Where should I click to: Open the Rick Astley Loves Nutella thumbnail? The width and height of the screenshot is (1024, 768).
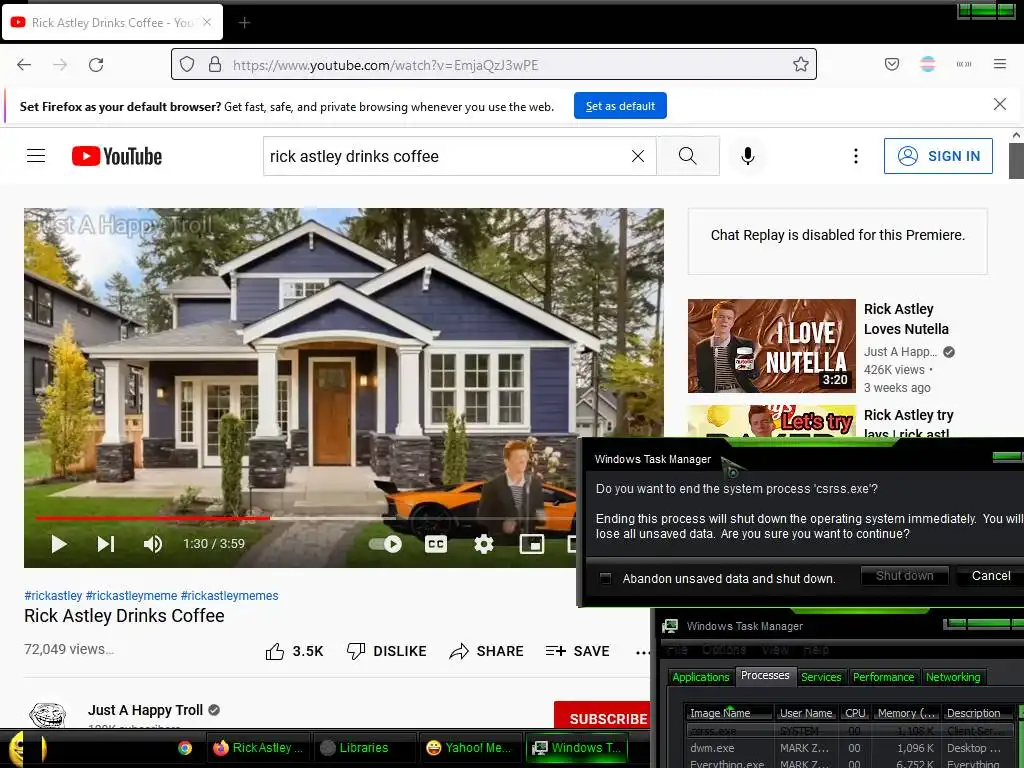click(771, 346)
